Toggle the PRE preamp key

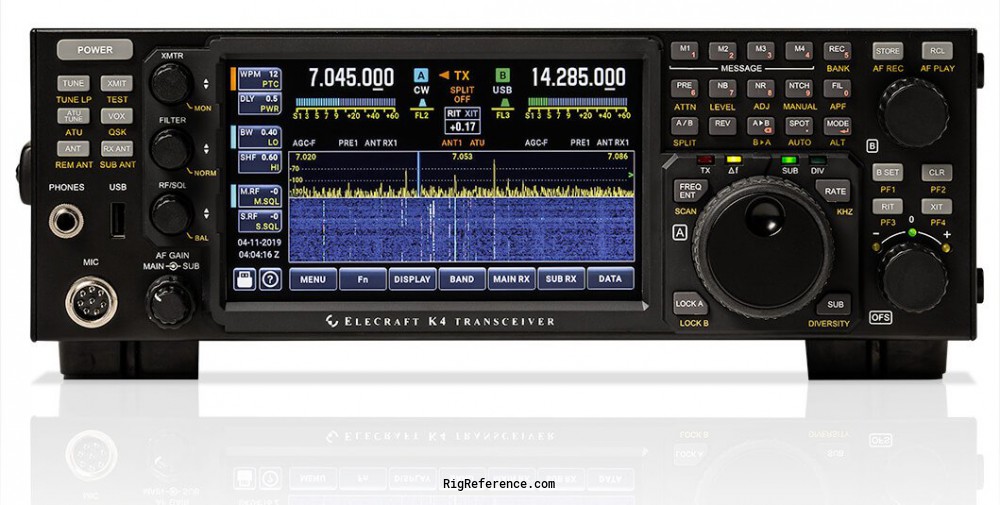(684, 88)
